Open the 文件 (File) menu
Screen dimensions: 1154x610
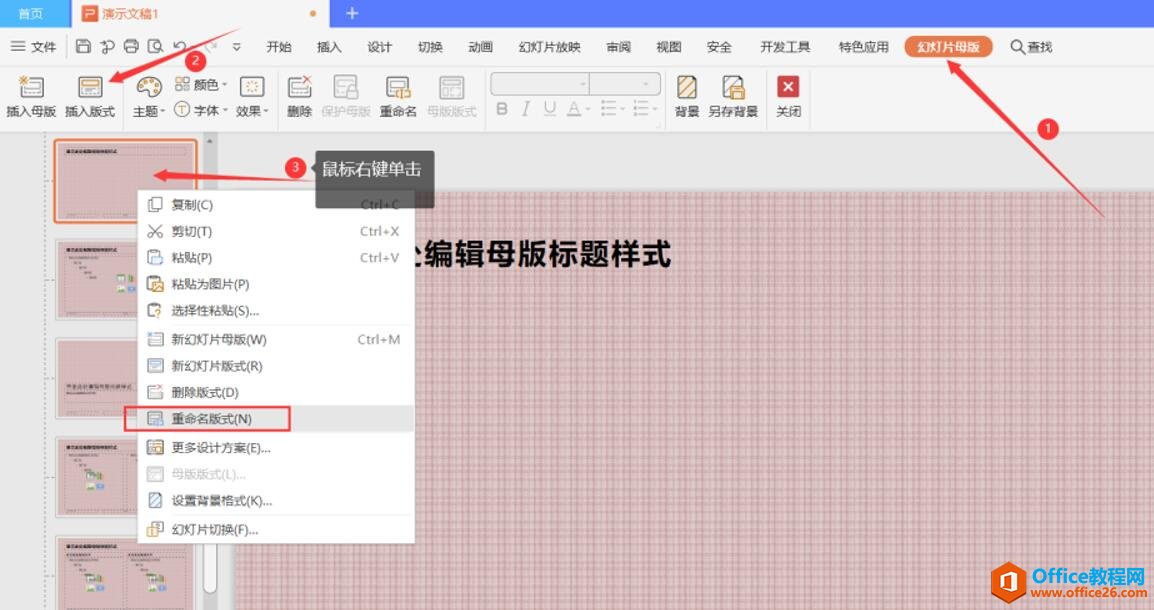(34, 47)
